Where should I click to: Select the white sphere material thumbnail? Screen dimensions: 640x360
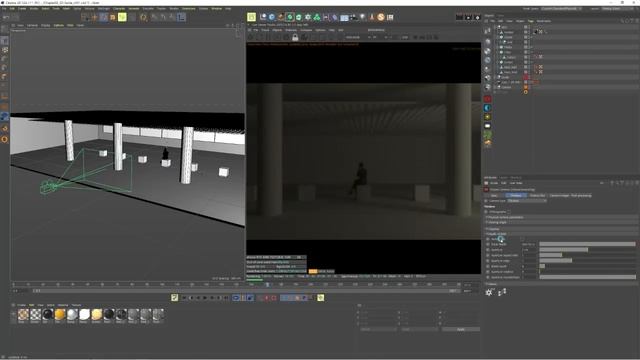click(x=84, y=314)
